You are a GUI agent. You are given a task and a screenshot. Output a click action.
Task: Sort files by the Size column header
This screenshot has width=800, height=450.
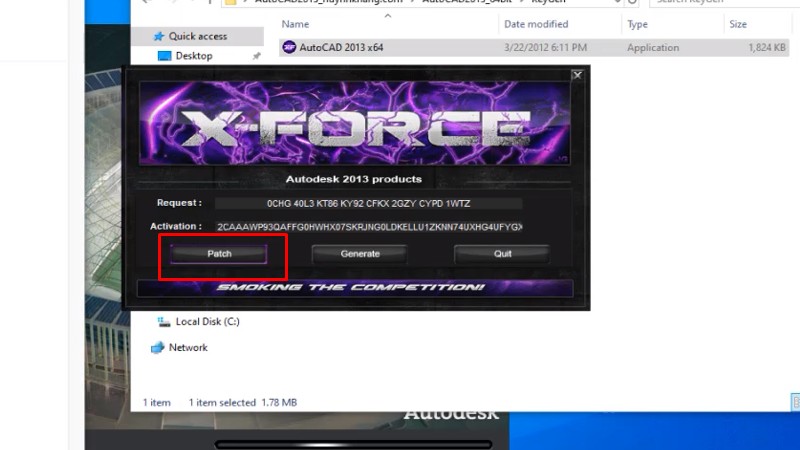(738, 23)
